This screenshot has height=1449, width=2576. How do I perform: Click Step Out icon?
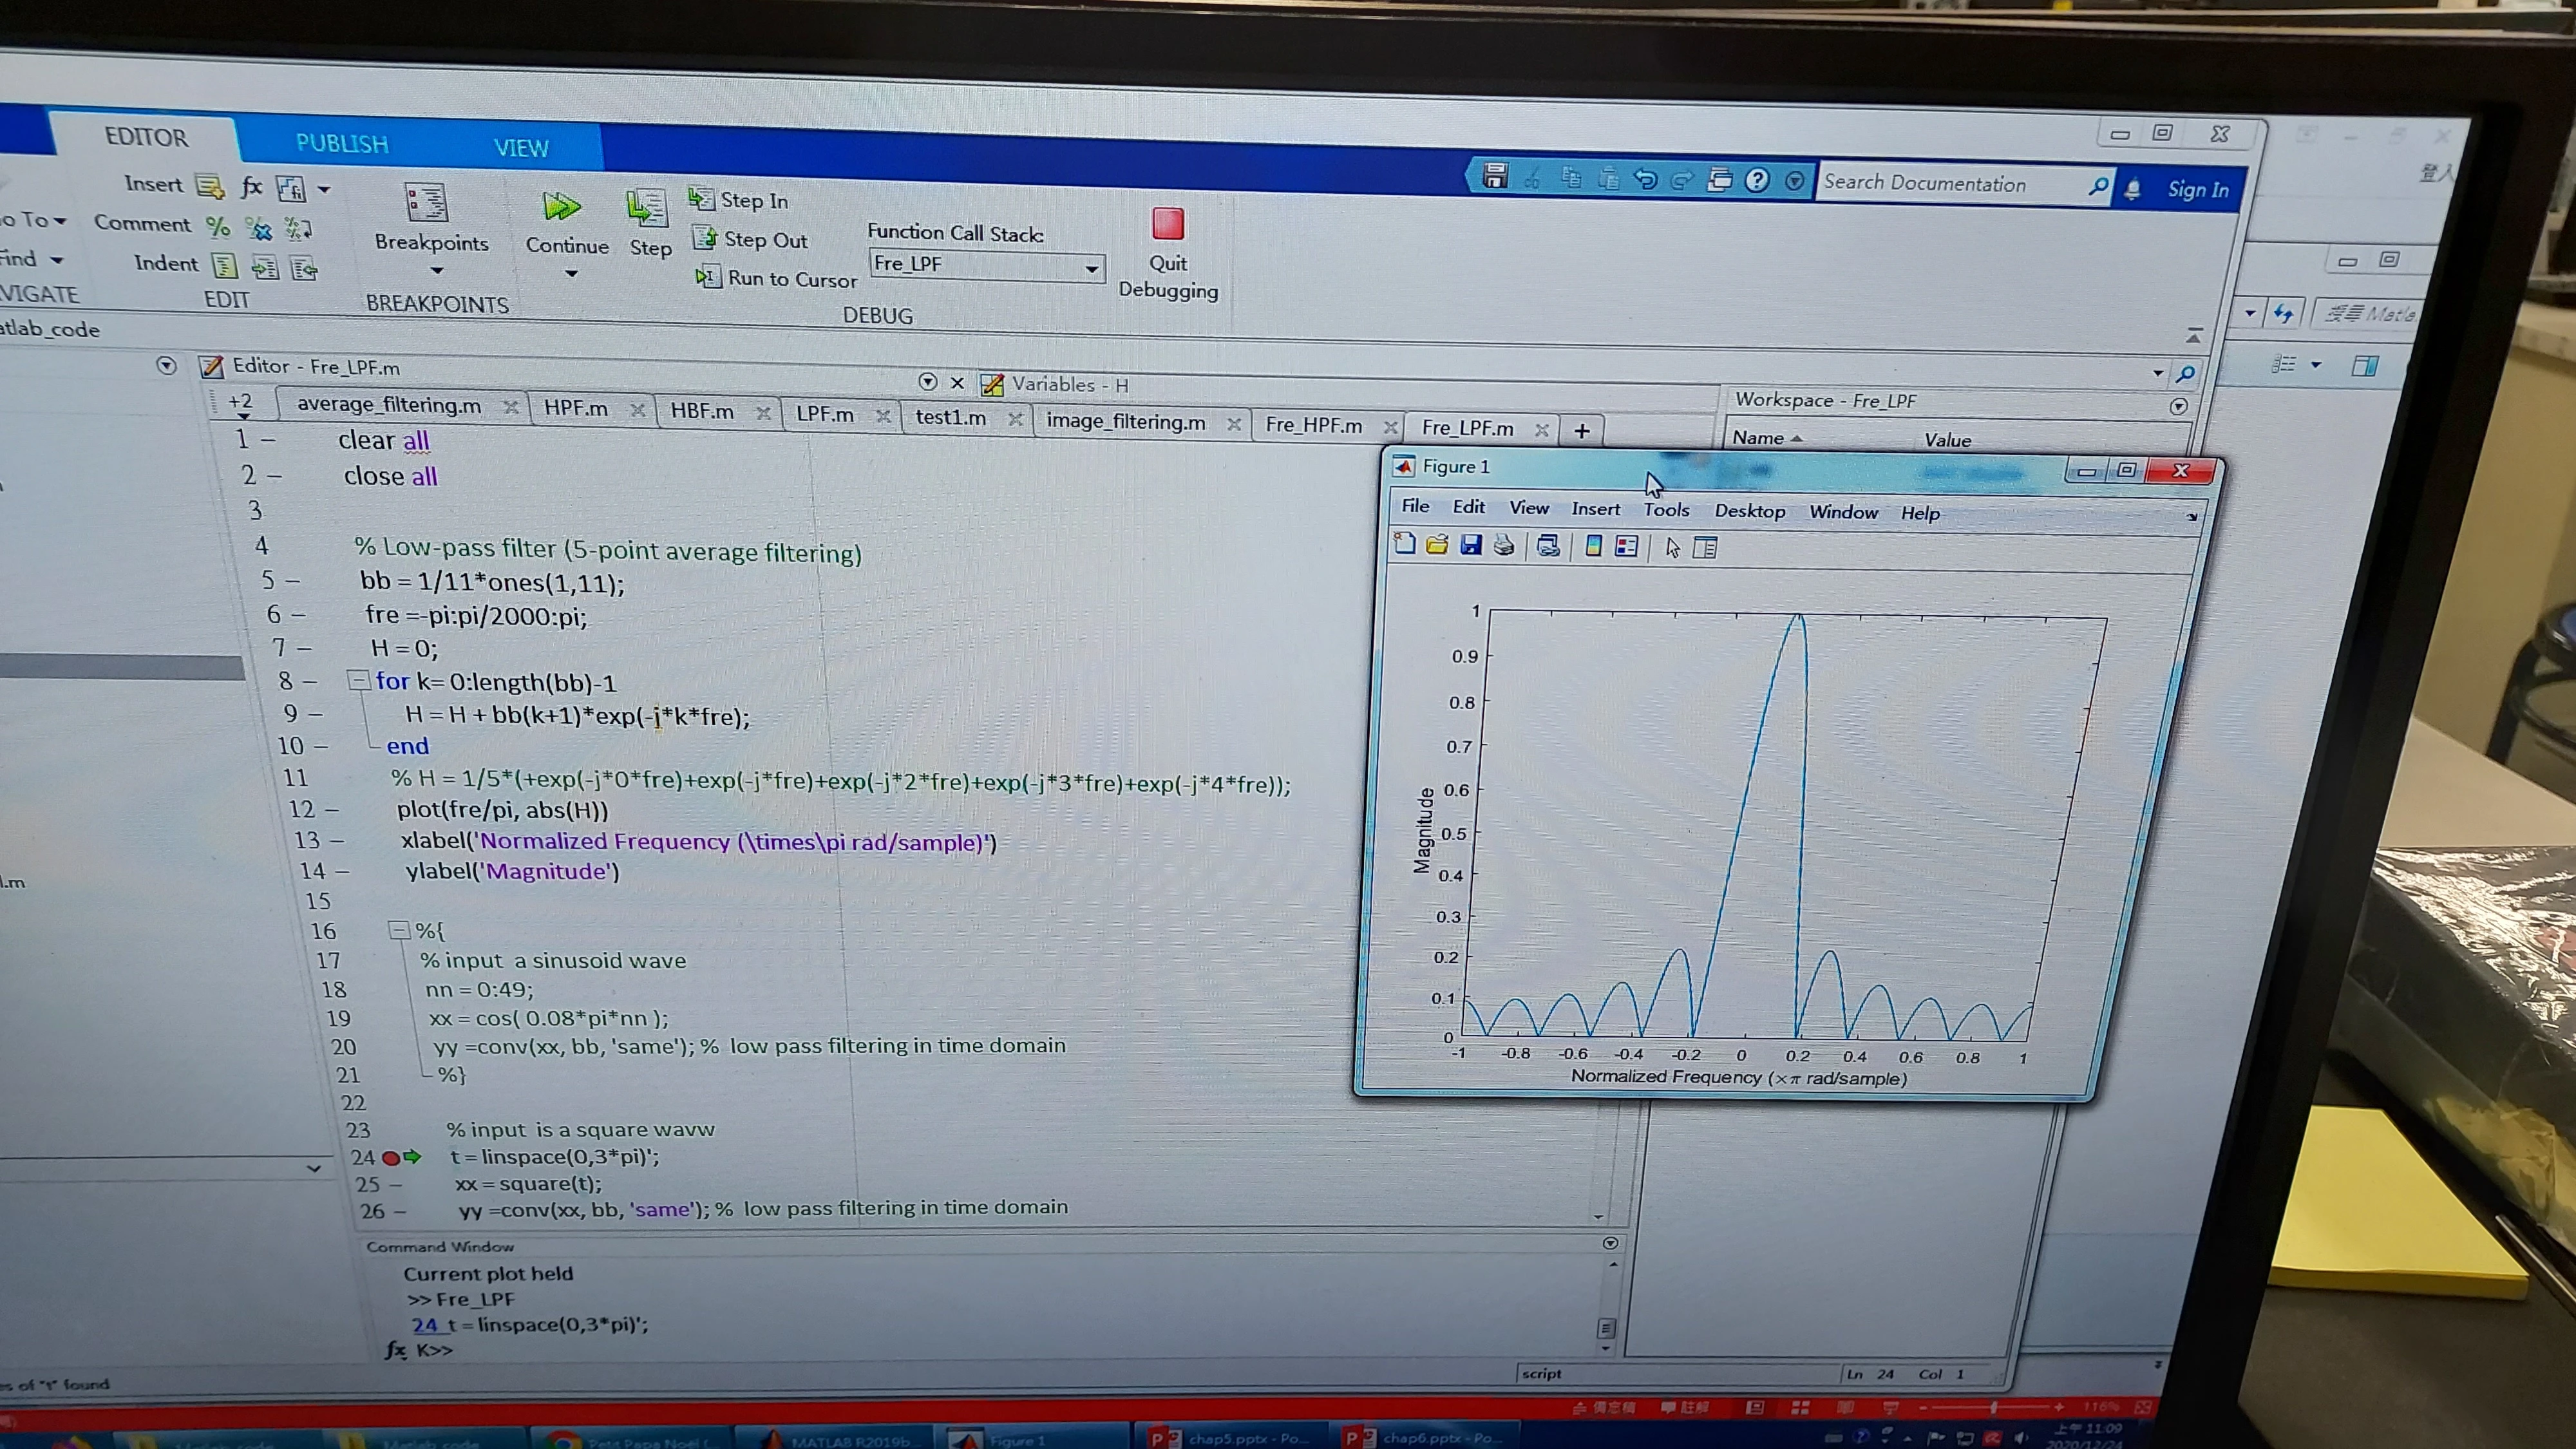point(704,238)
